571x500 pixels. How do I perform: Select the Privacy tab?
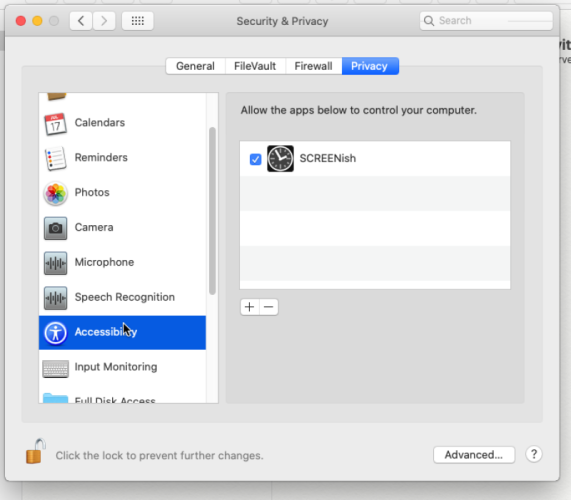tap(370, 66)
